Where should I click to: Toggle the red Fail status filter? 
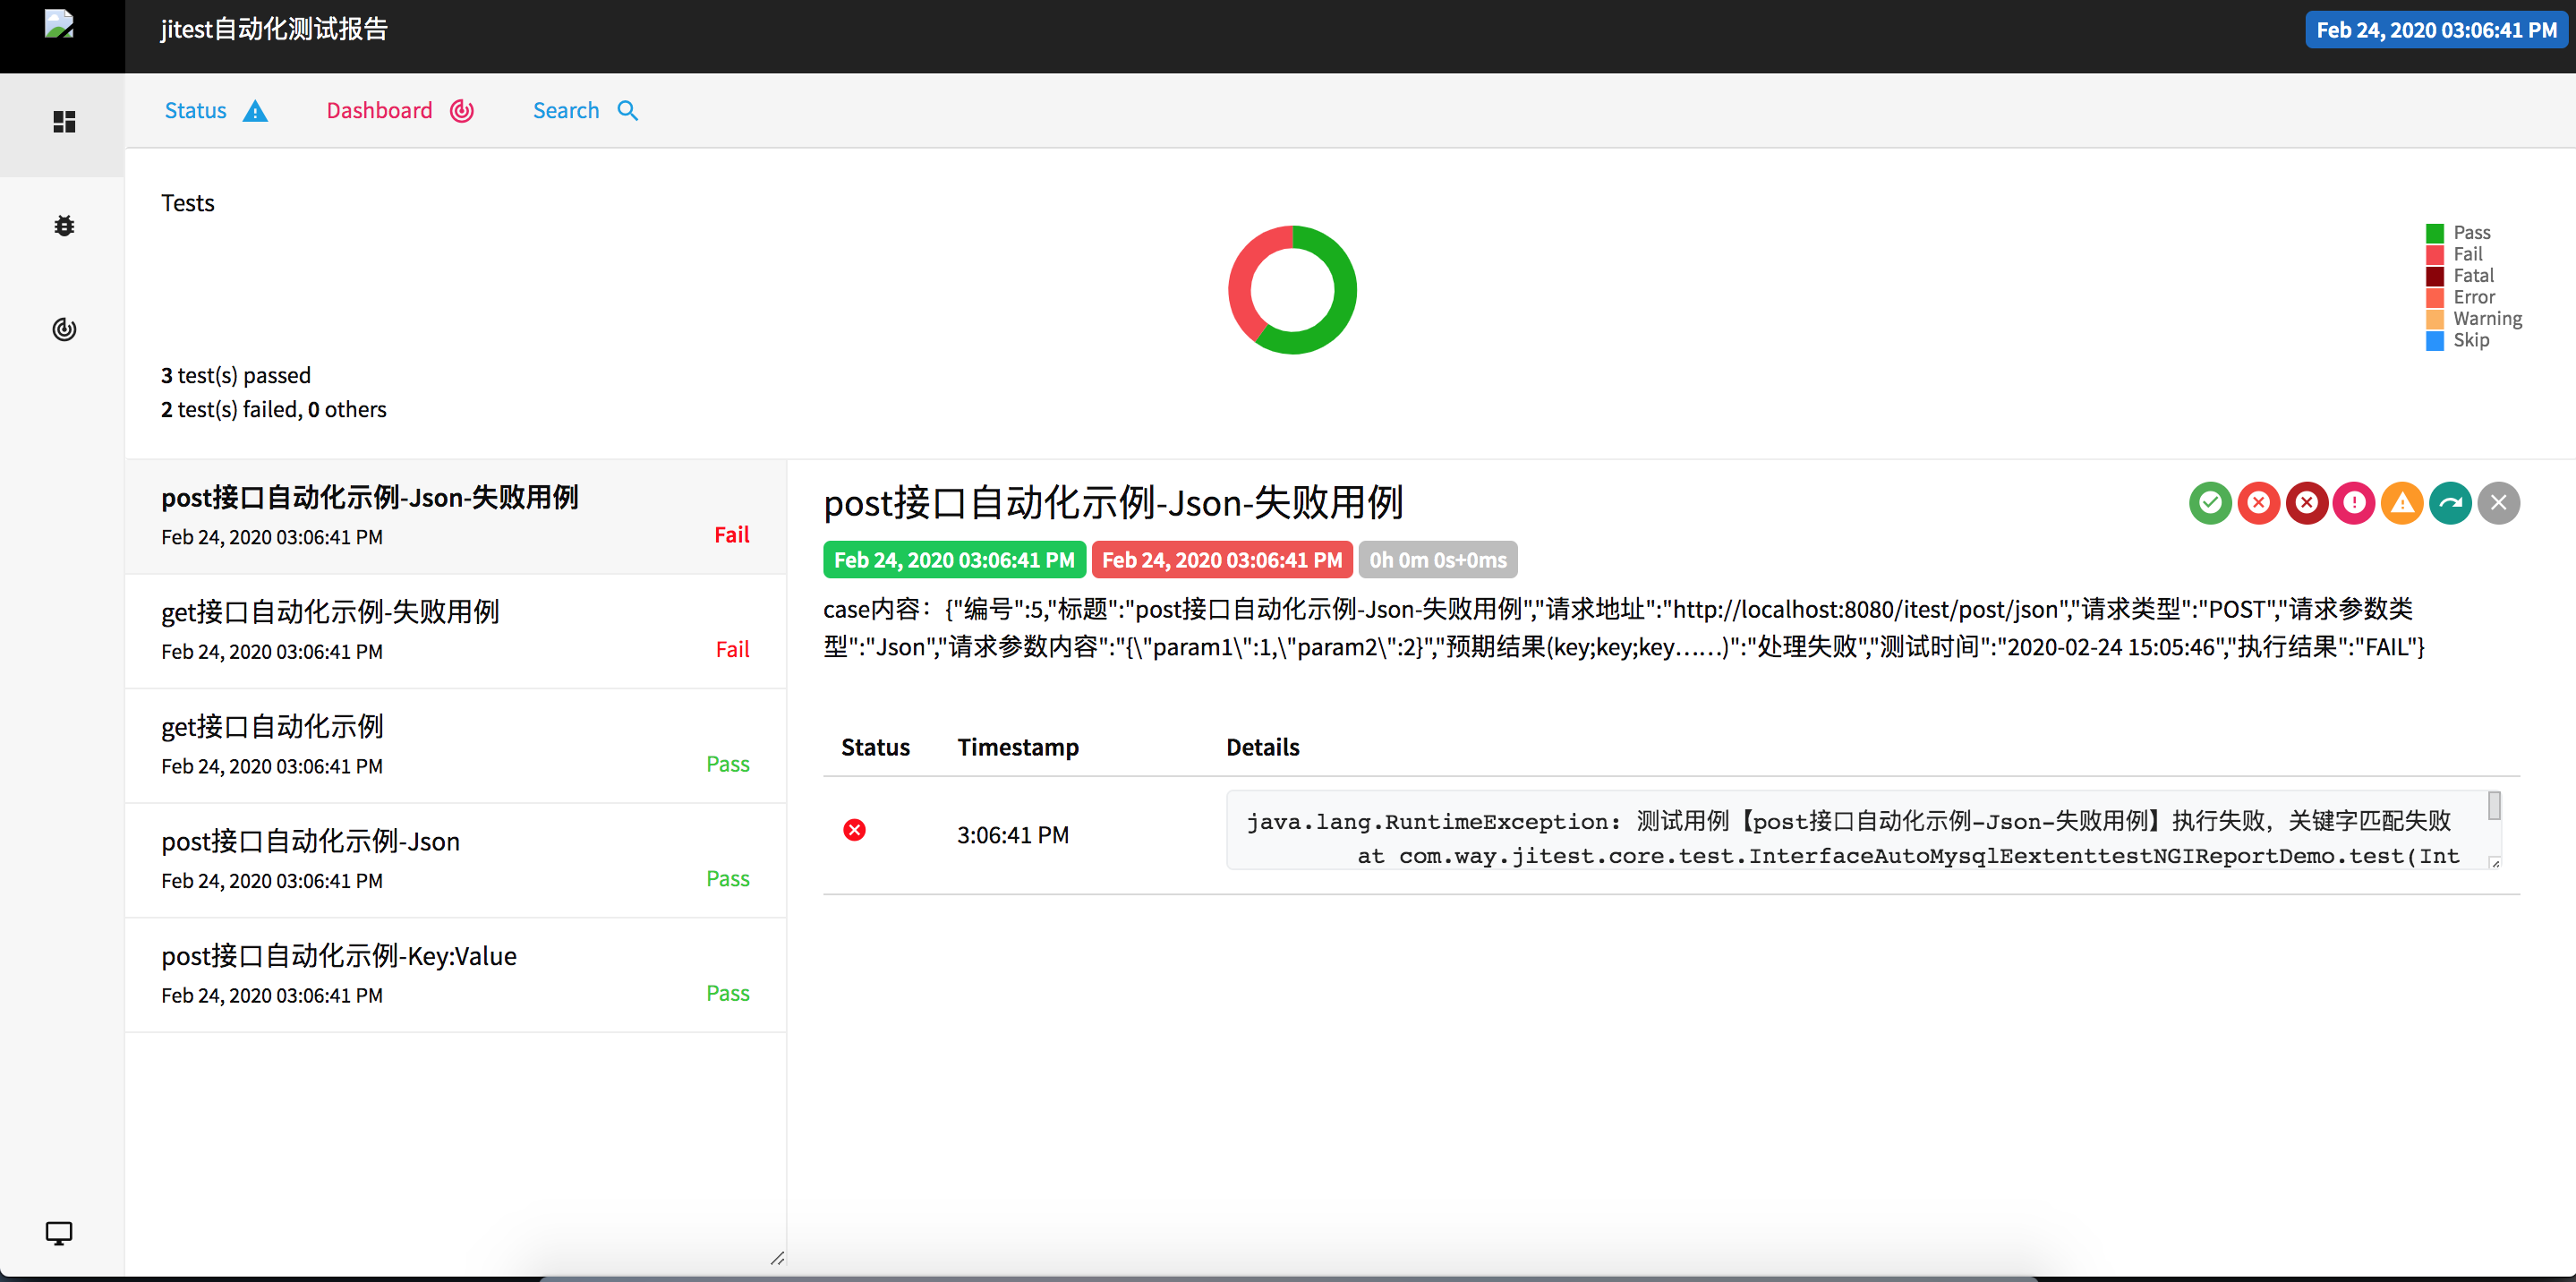tap(2259, 503)
